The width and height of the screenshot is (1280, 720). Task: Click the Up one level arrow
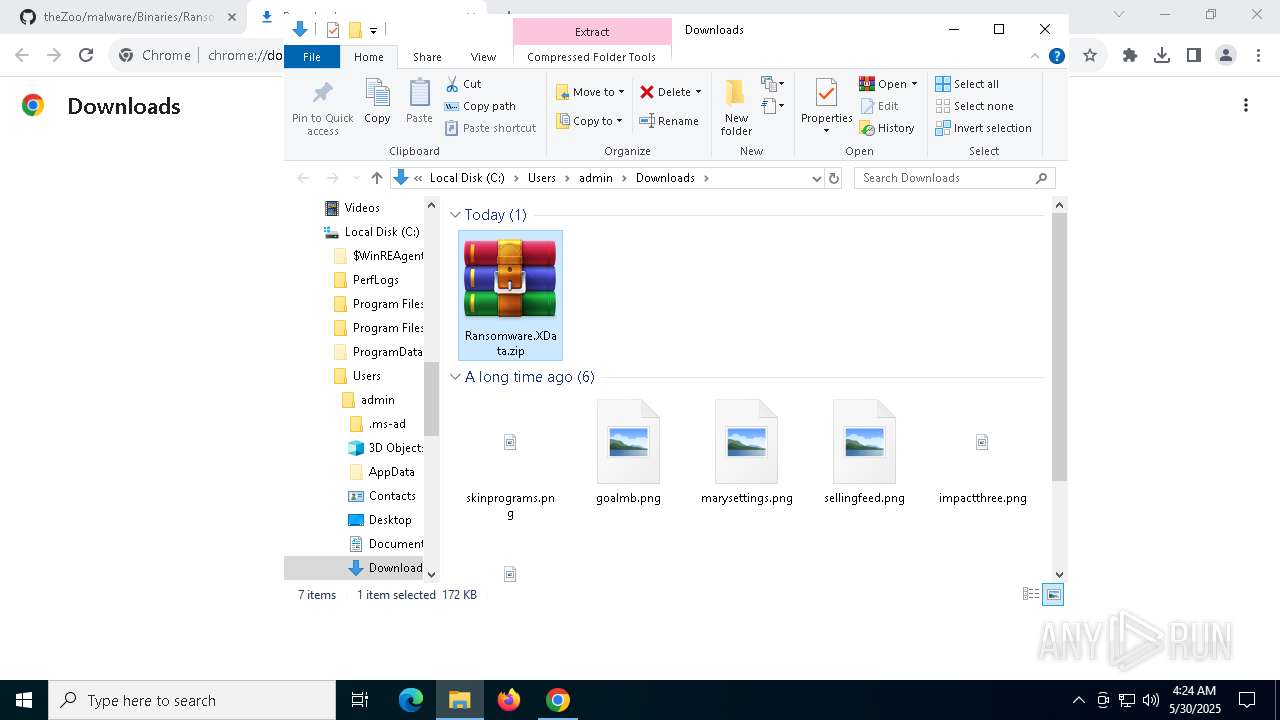click(376, 178)
